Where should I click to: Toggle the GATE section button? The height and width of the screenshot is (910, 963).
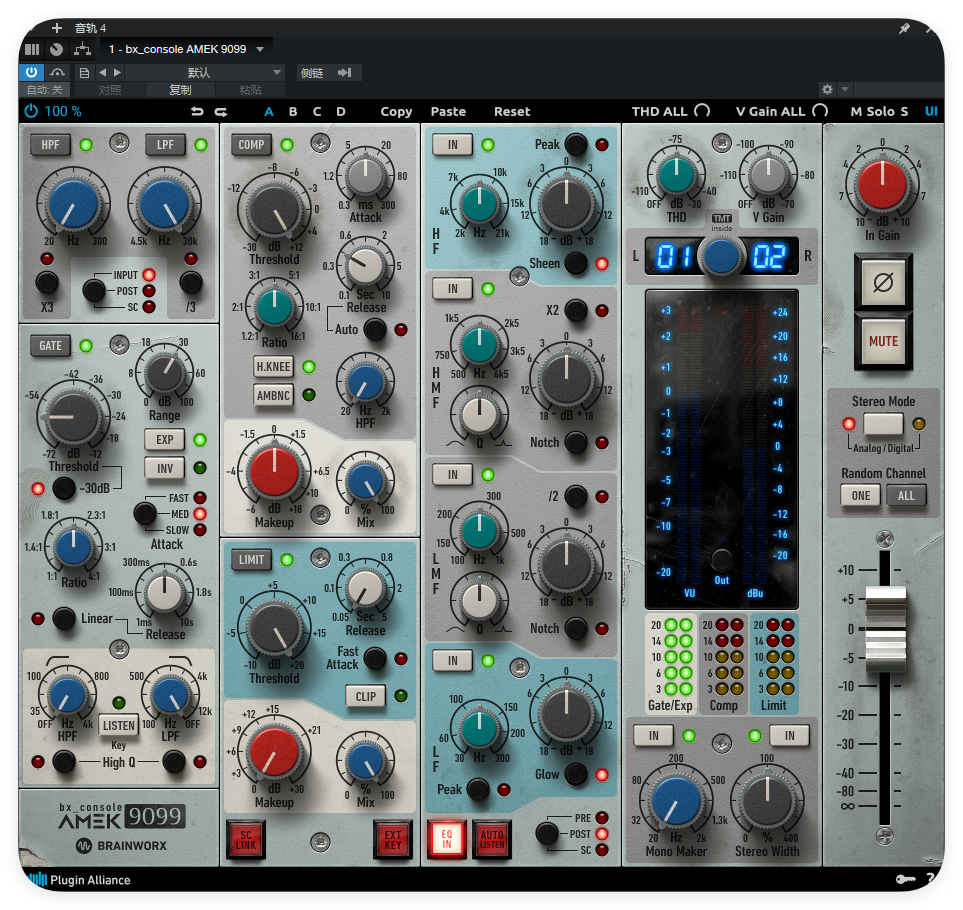pos(50,346)
